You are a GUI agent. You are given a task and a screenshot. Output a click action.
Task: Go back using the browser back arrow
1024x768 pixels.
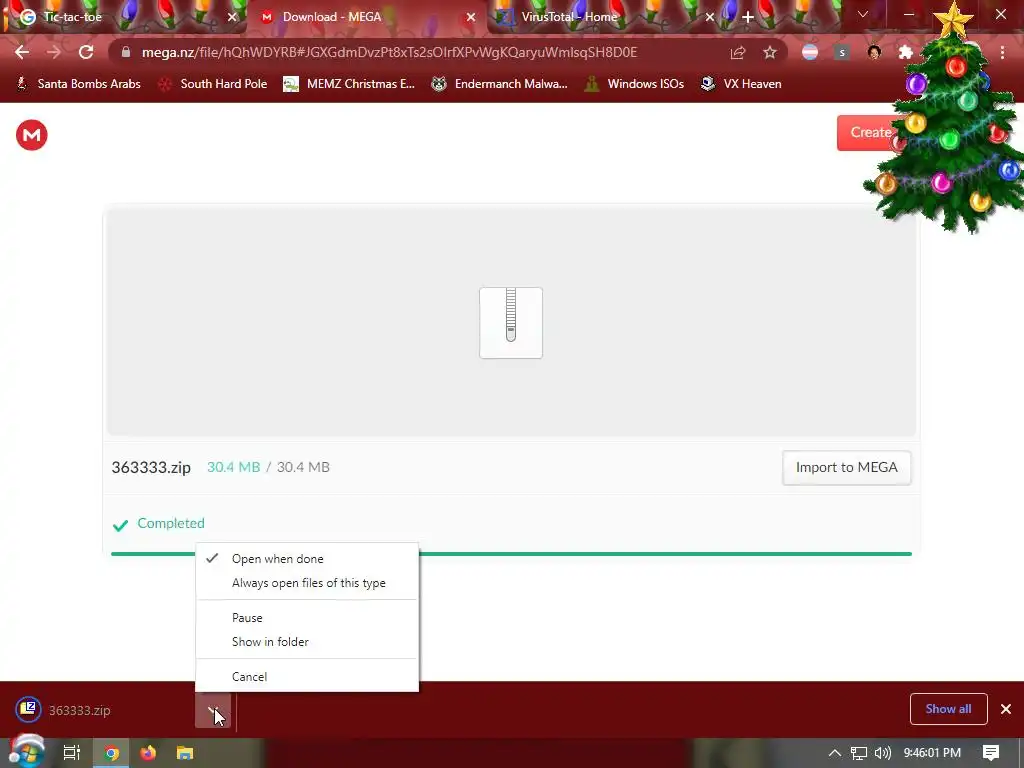(22, 52)
